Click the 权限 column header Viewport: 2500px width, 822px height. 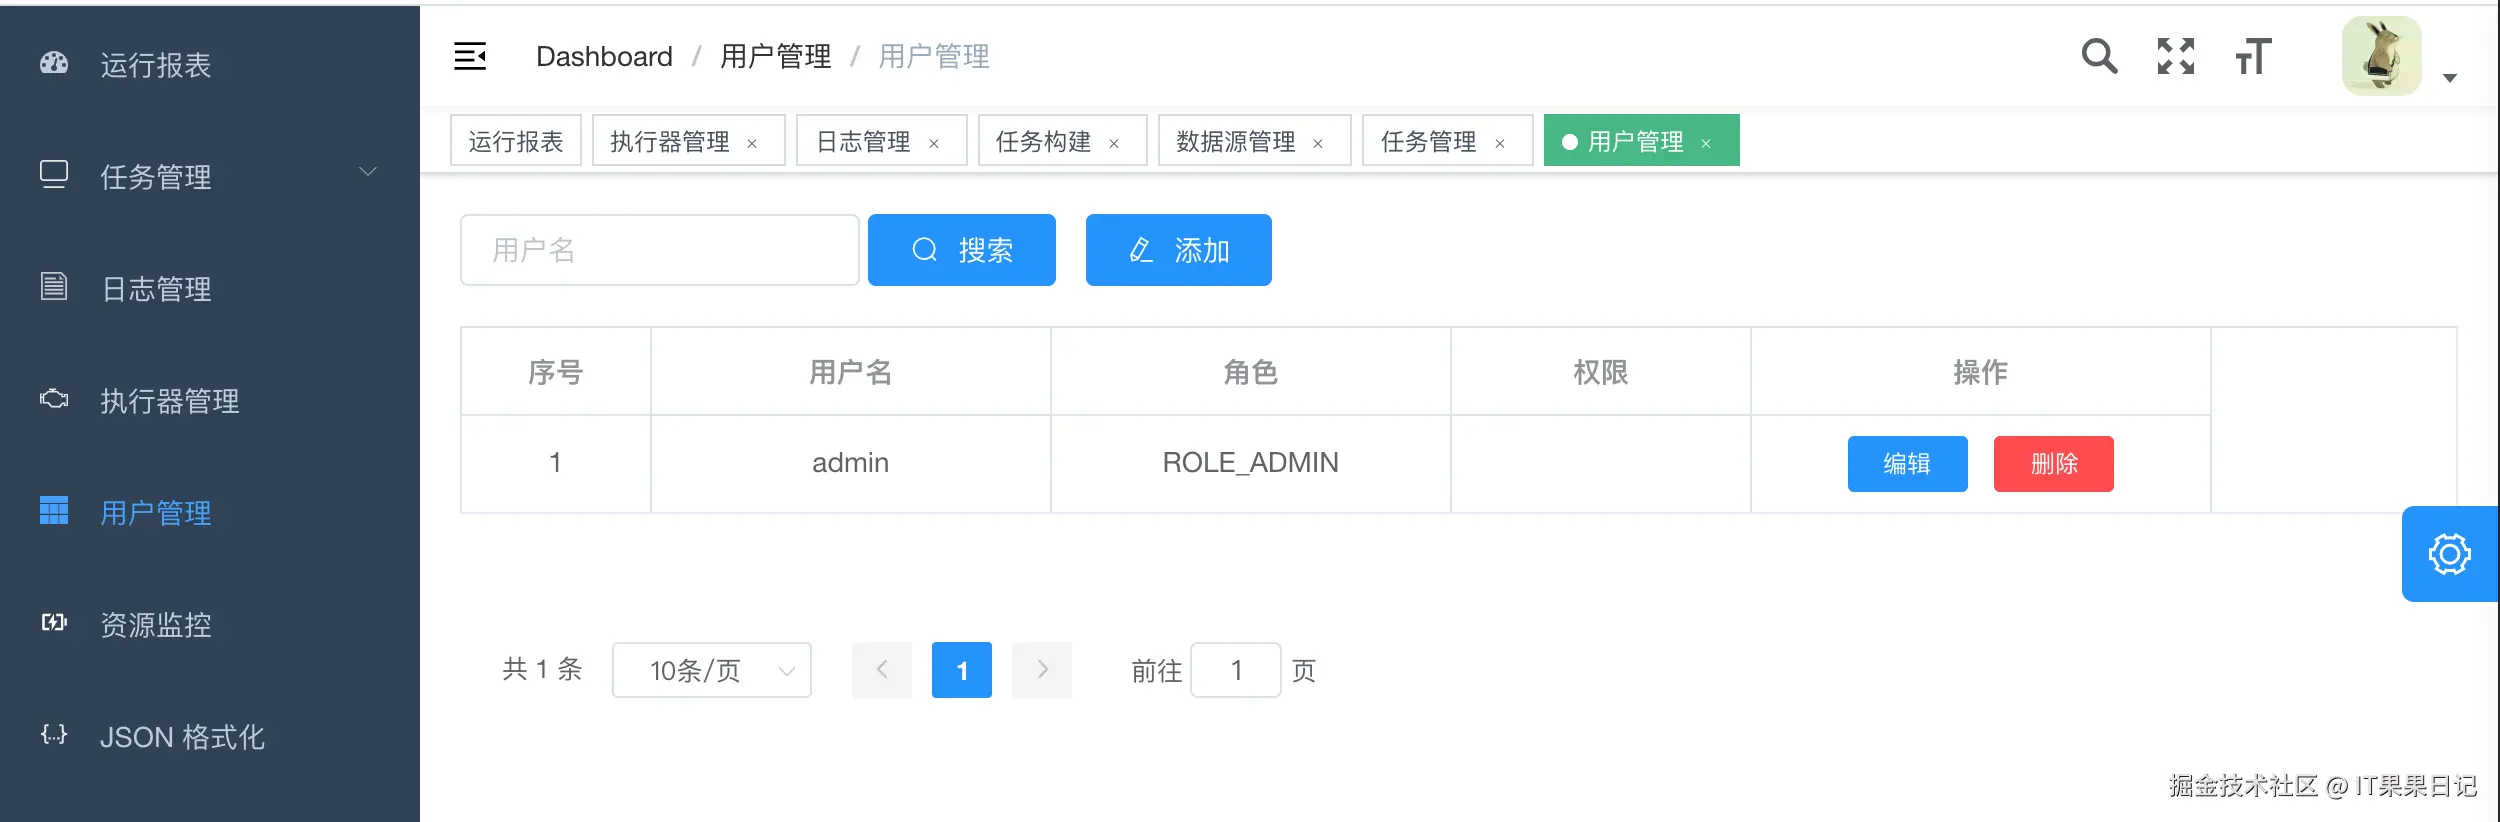[1601, 372]
